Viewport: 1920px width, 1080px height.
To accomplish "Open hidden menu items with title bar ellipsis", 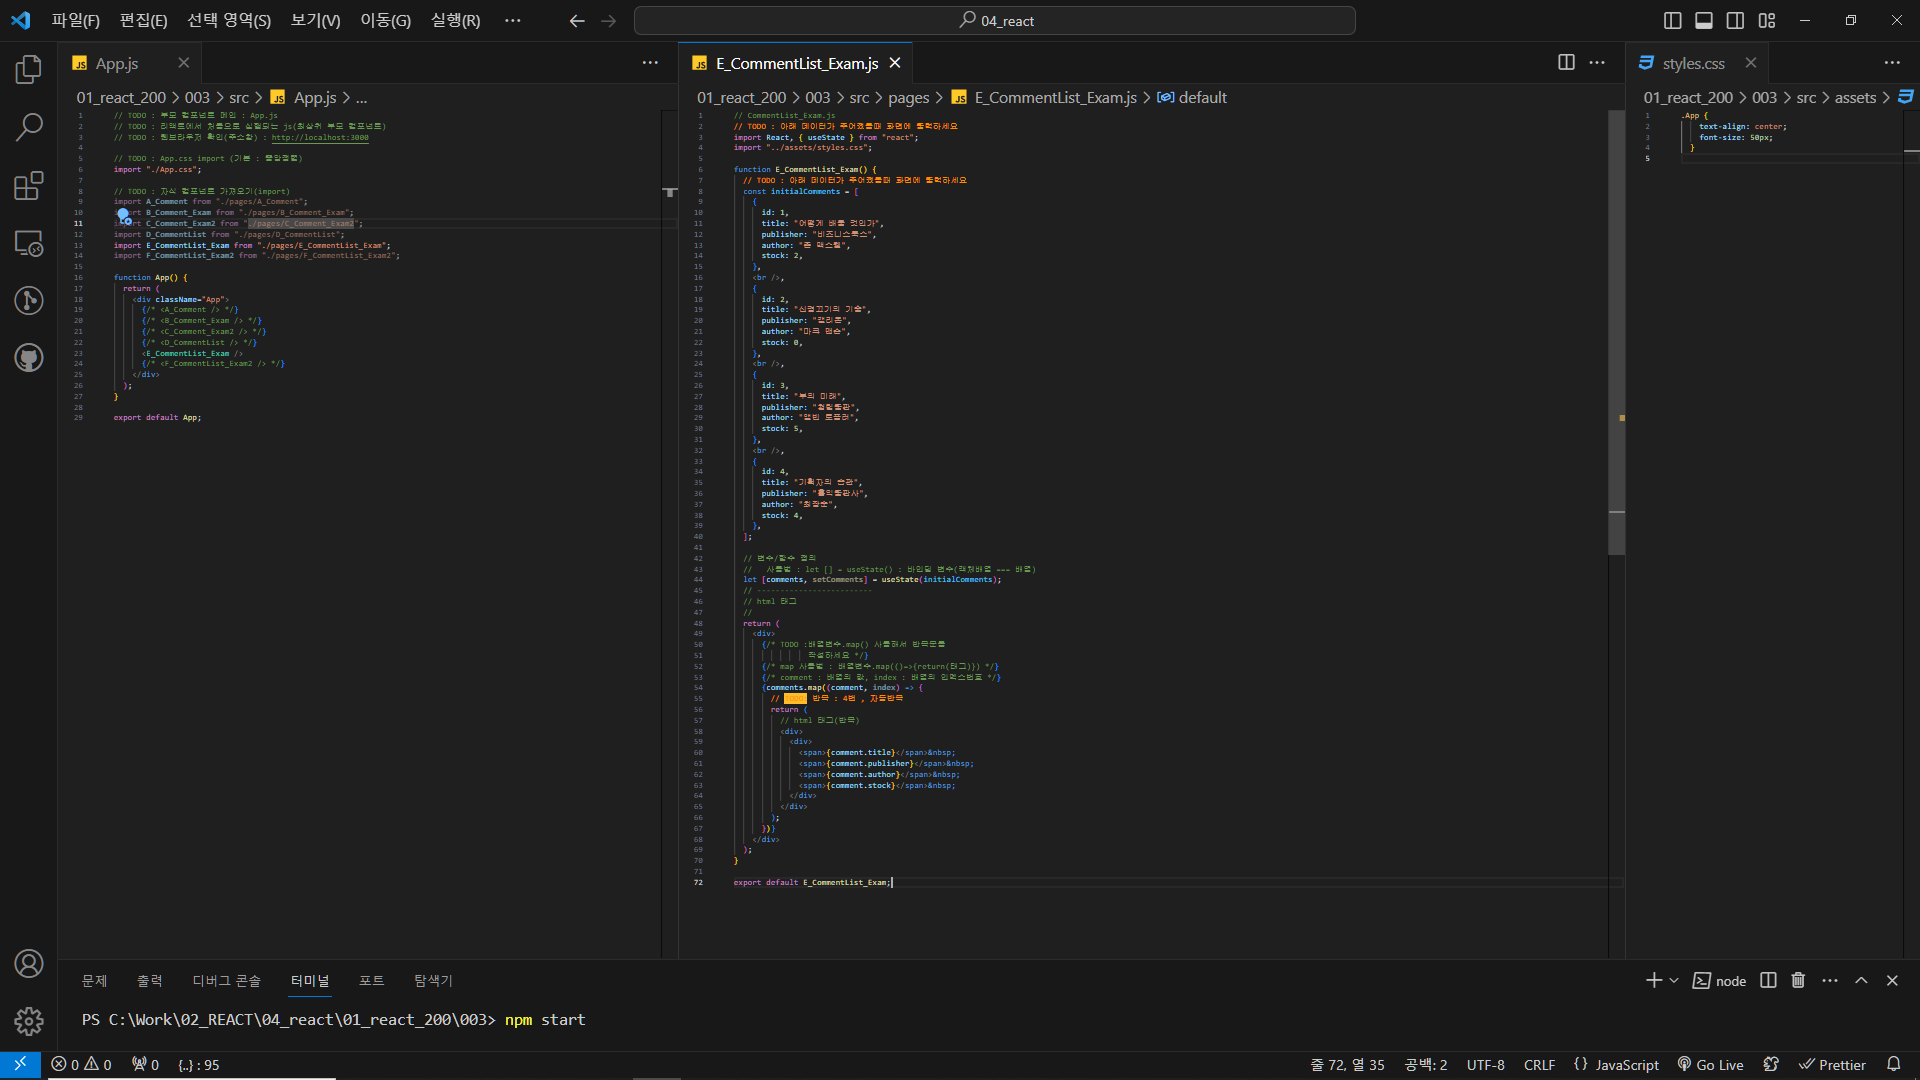I will click(x=513, y=20).
